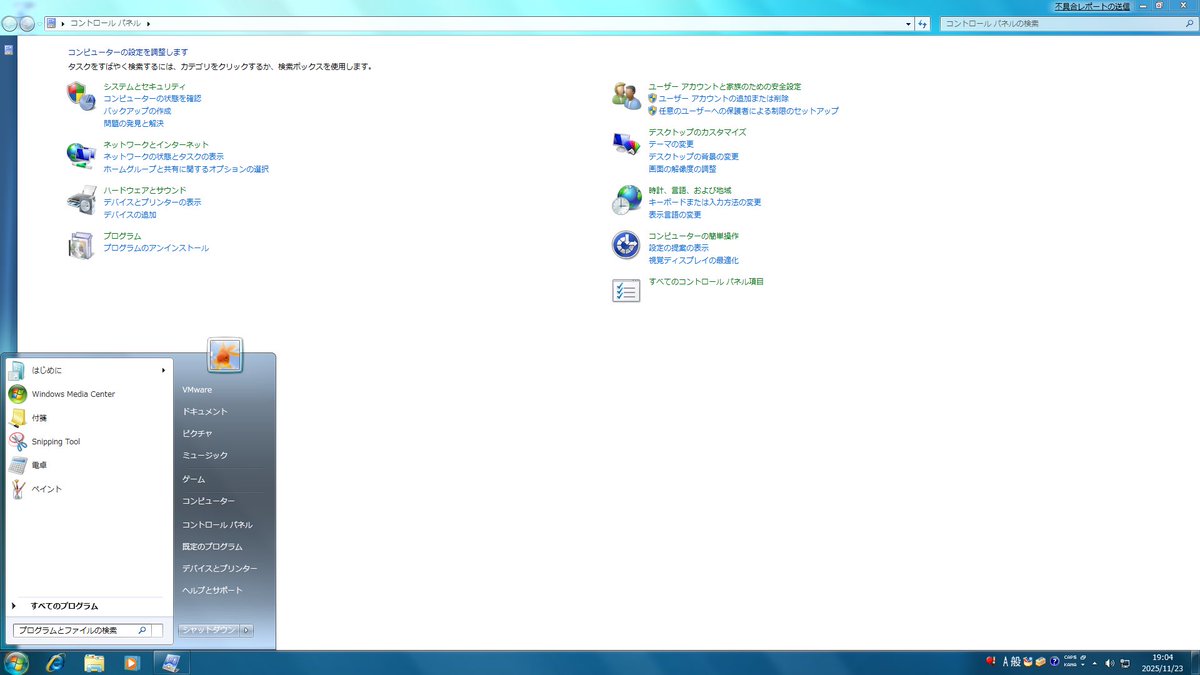Launch Internet Explorer from the taskbar
The height and width of the screenshot is (675, 1200).
point(55,662)
